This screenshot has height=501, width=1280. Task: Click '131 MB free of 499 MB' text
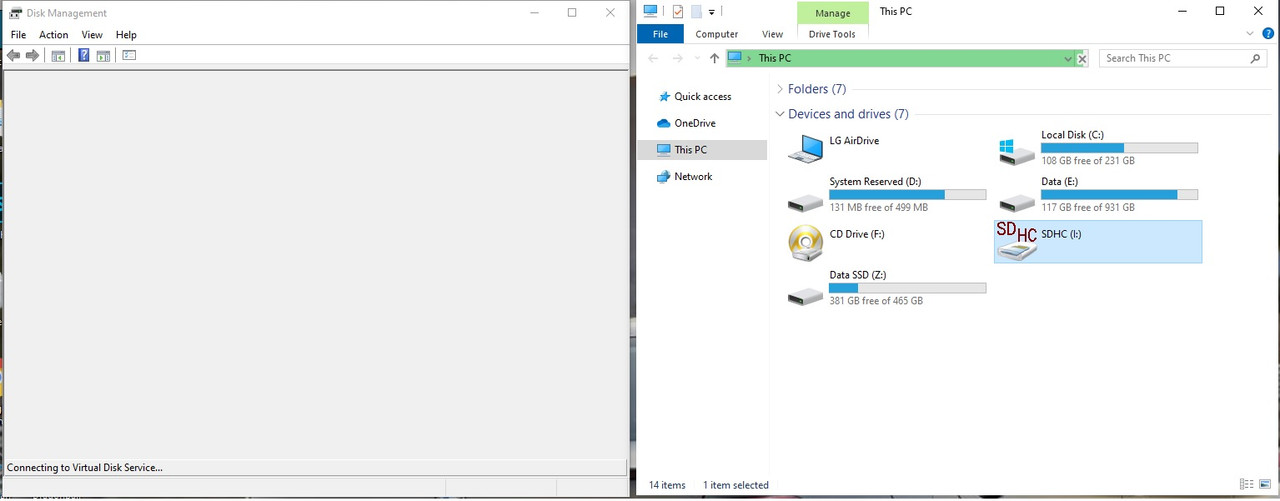point(879,208)
